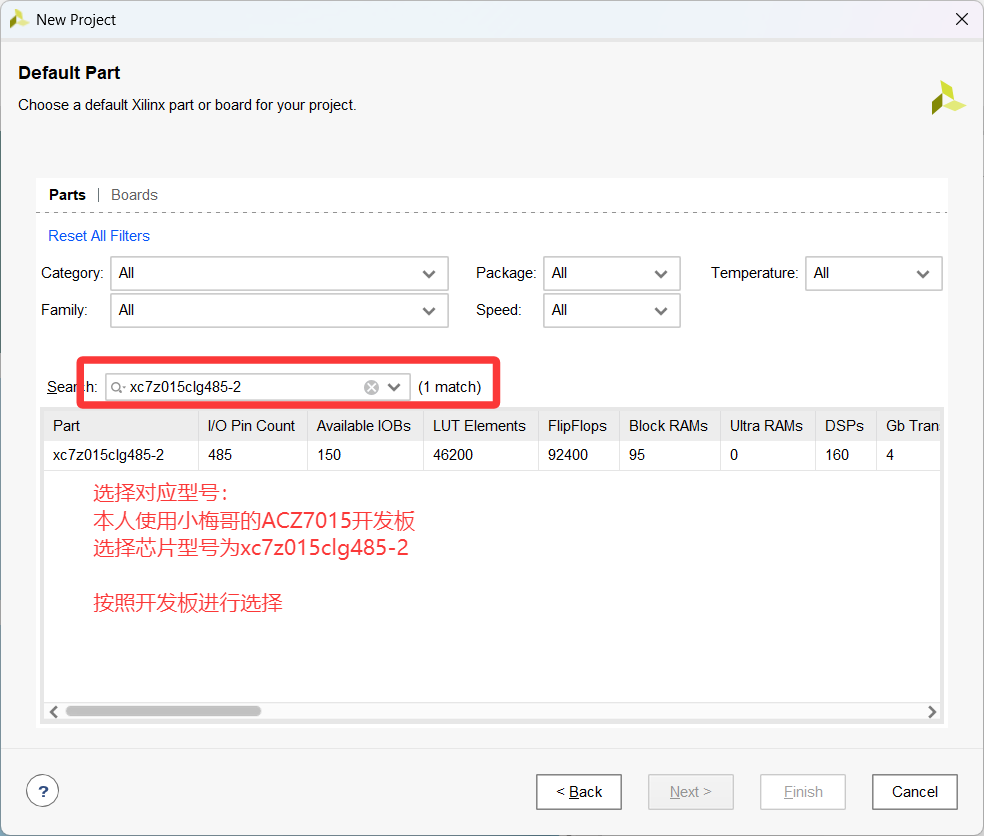Expand the Temperature dropdown

(874, 273)
